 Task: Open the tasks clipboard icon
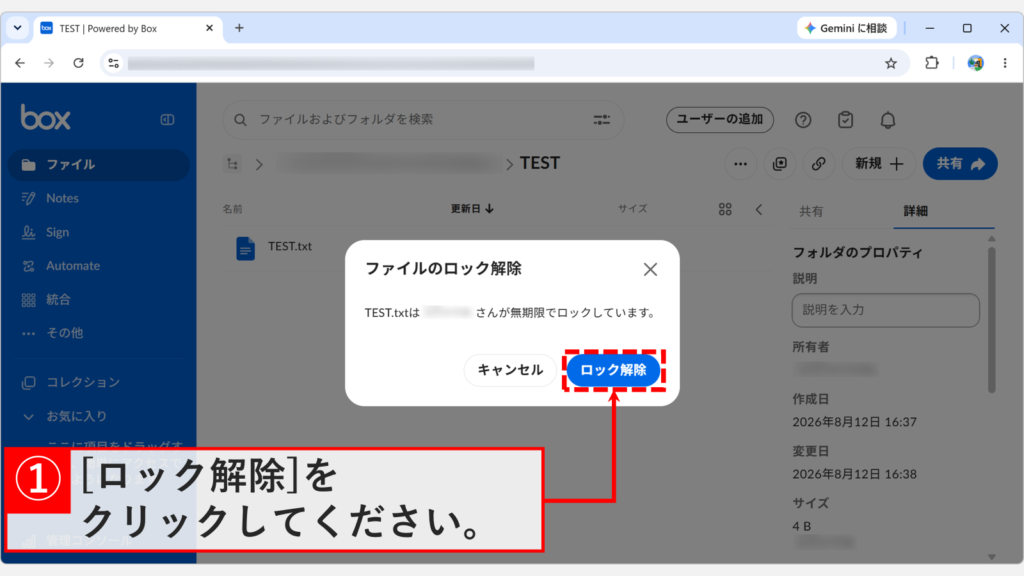coord(845,120)
